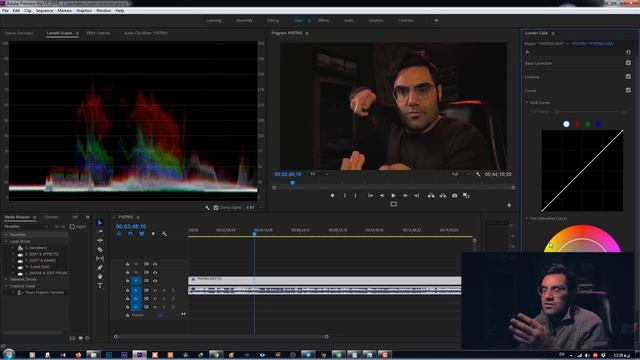Toggle the Creative section checkbox
The image size is (640, 360).
(x=628, y=76)
